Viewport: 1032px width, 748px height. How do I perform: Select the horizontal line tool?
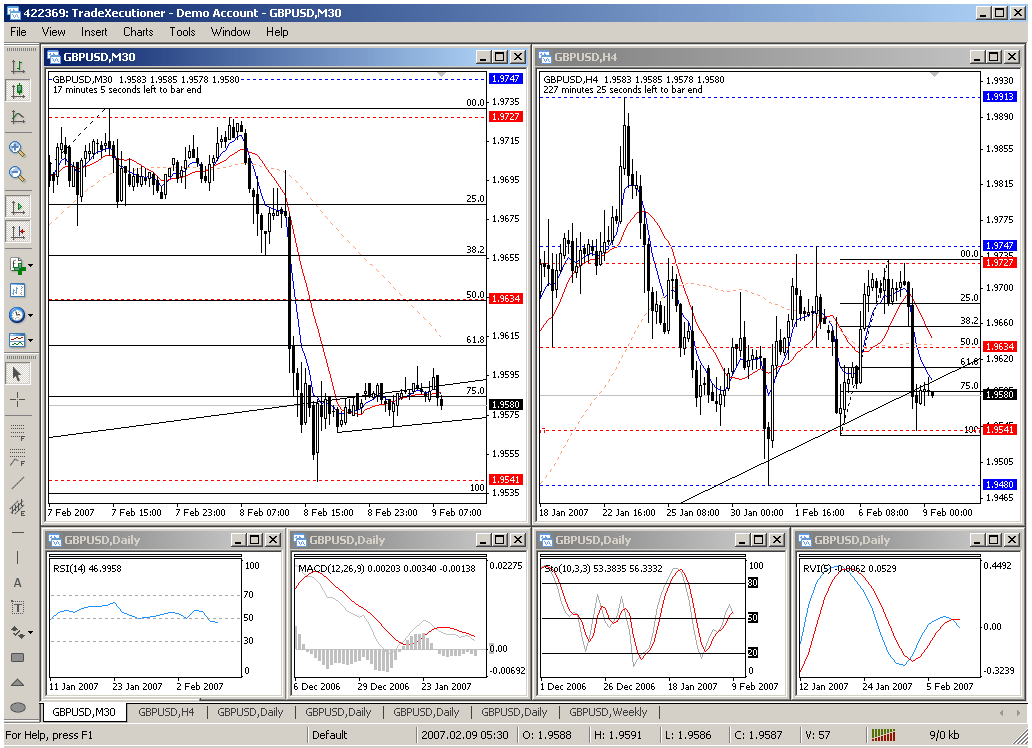(18, 533)
